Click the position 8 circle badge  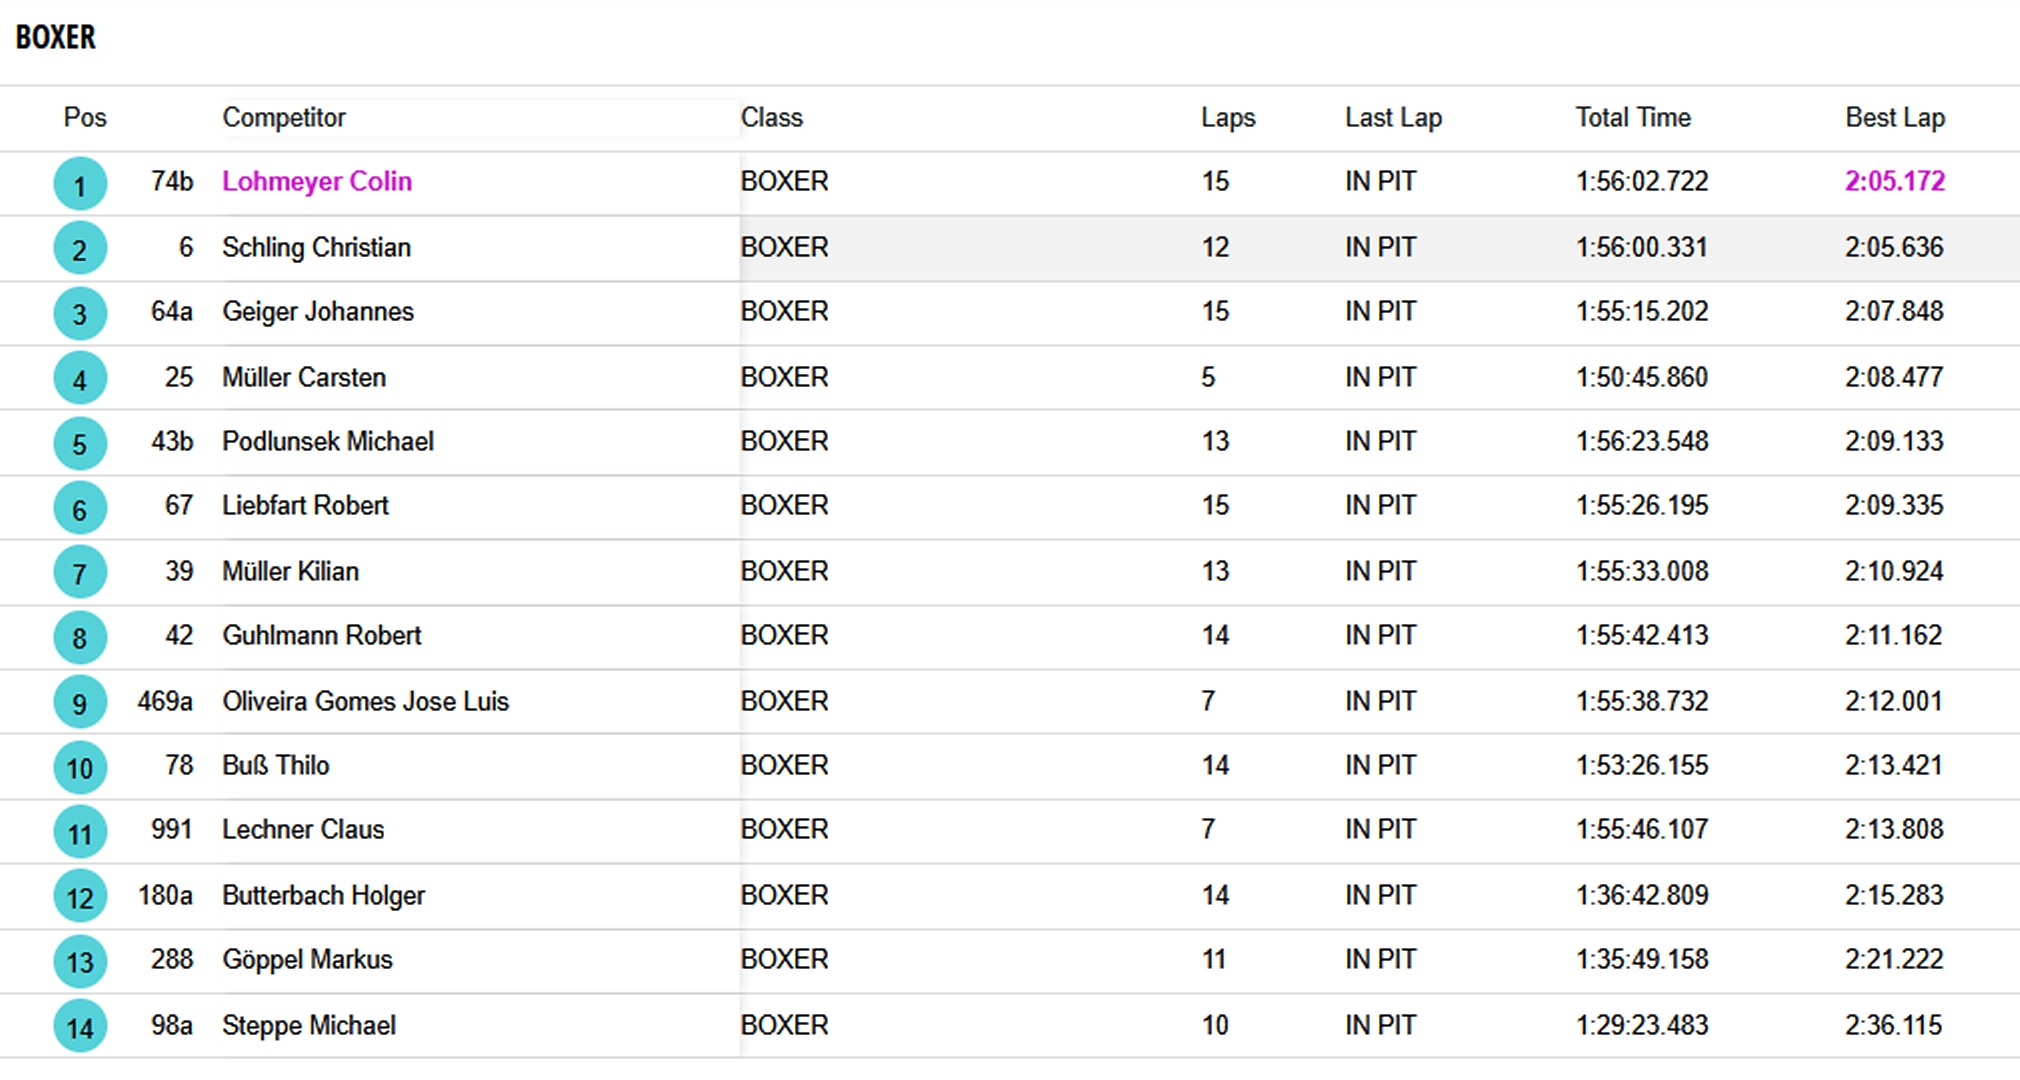80,638
